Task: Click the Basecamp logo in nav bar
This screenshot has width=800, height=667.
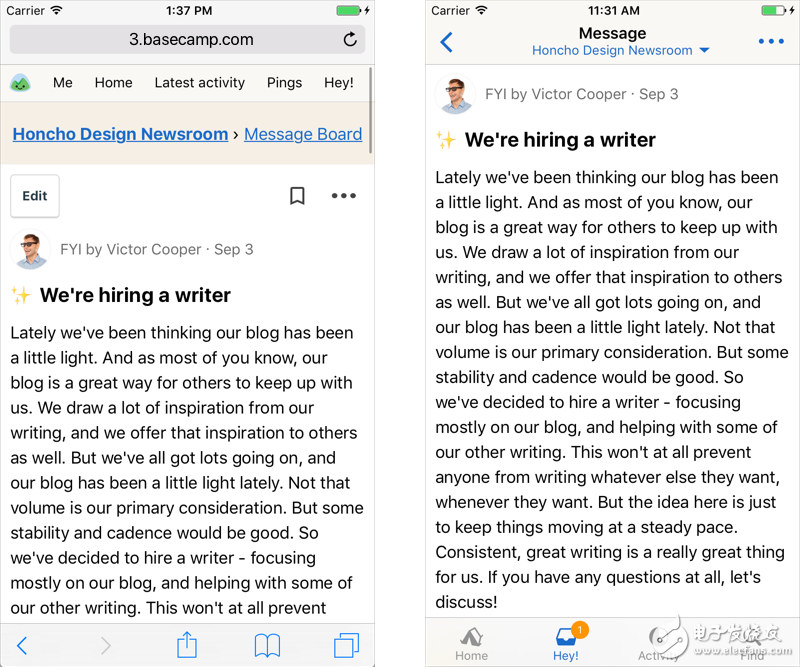Action: click(20, 83)
